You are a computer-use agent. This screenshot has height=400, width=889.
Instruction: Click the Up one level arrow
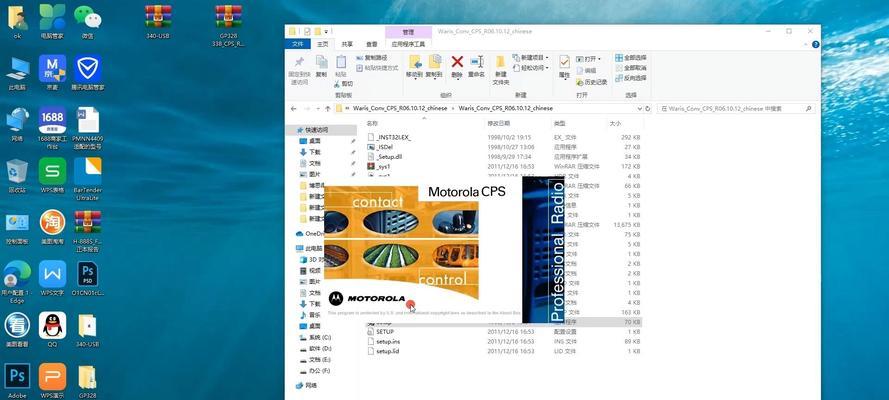[328, 108]
